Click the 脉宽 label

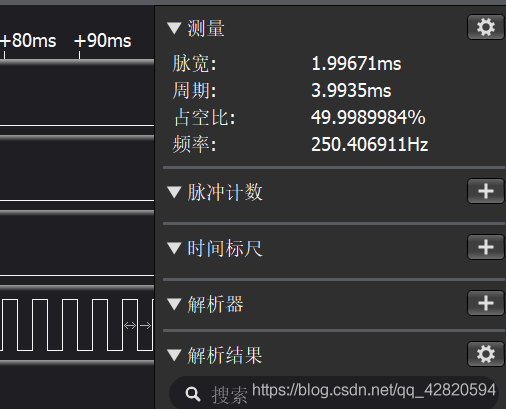tap(194, 63)
